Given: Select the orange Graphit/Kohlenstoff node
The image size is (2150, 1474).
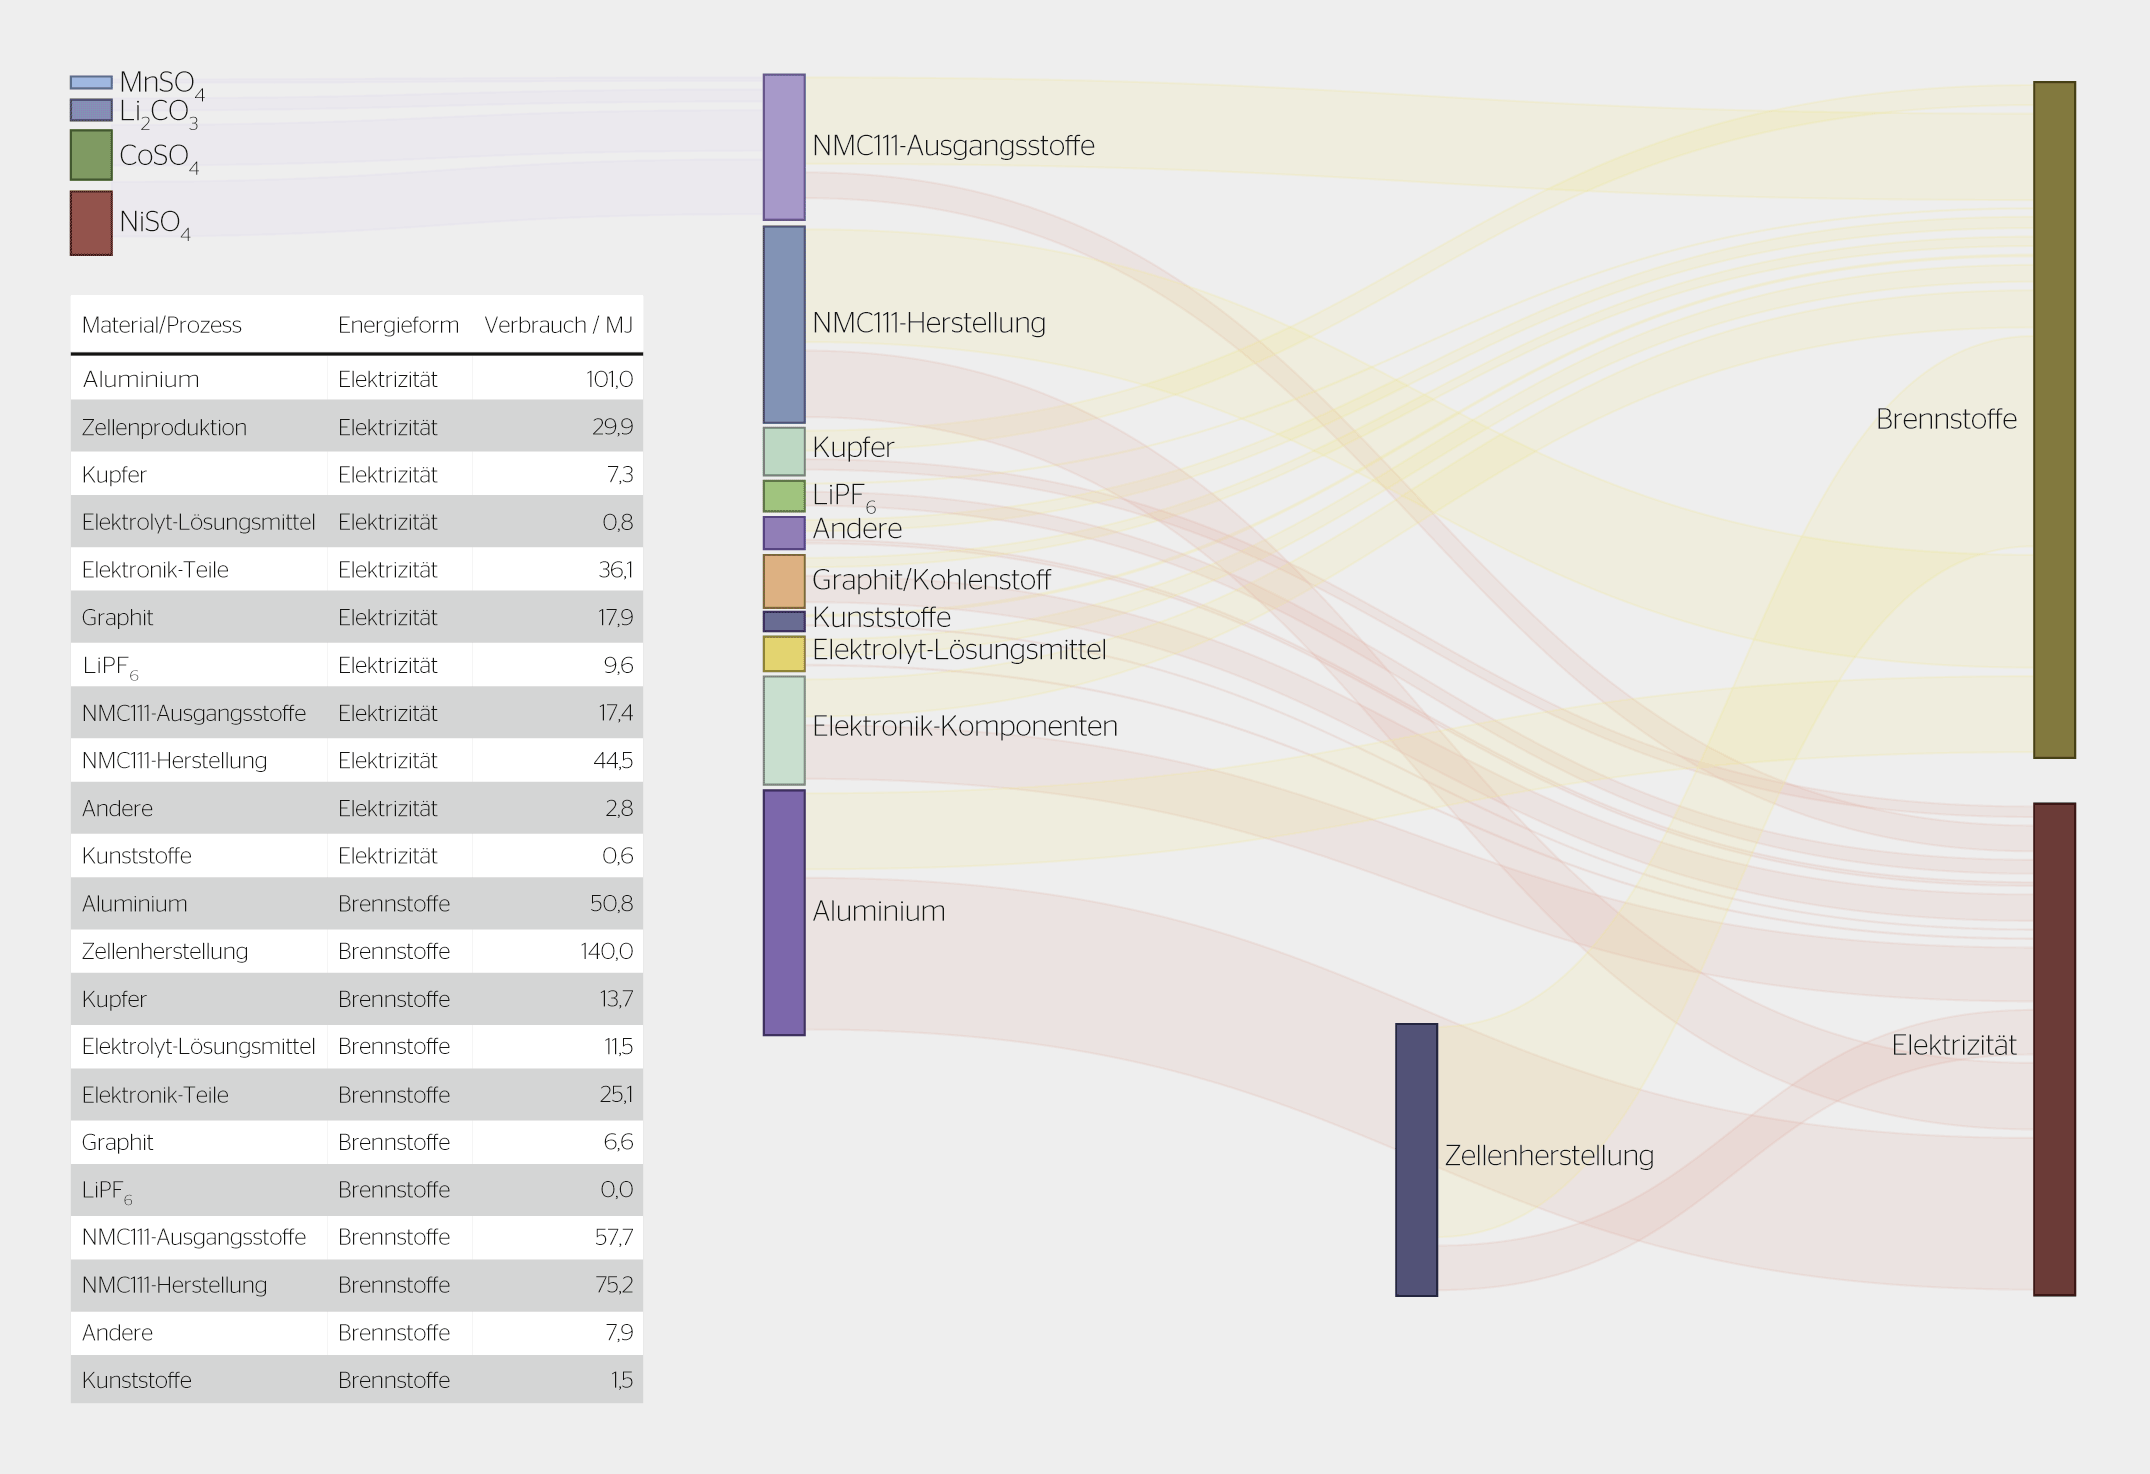Looking at the screenshot, I should [x=784, y=581].
